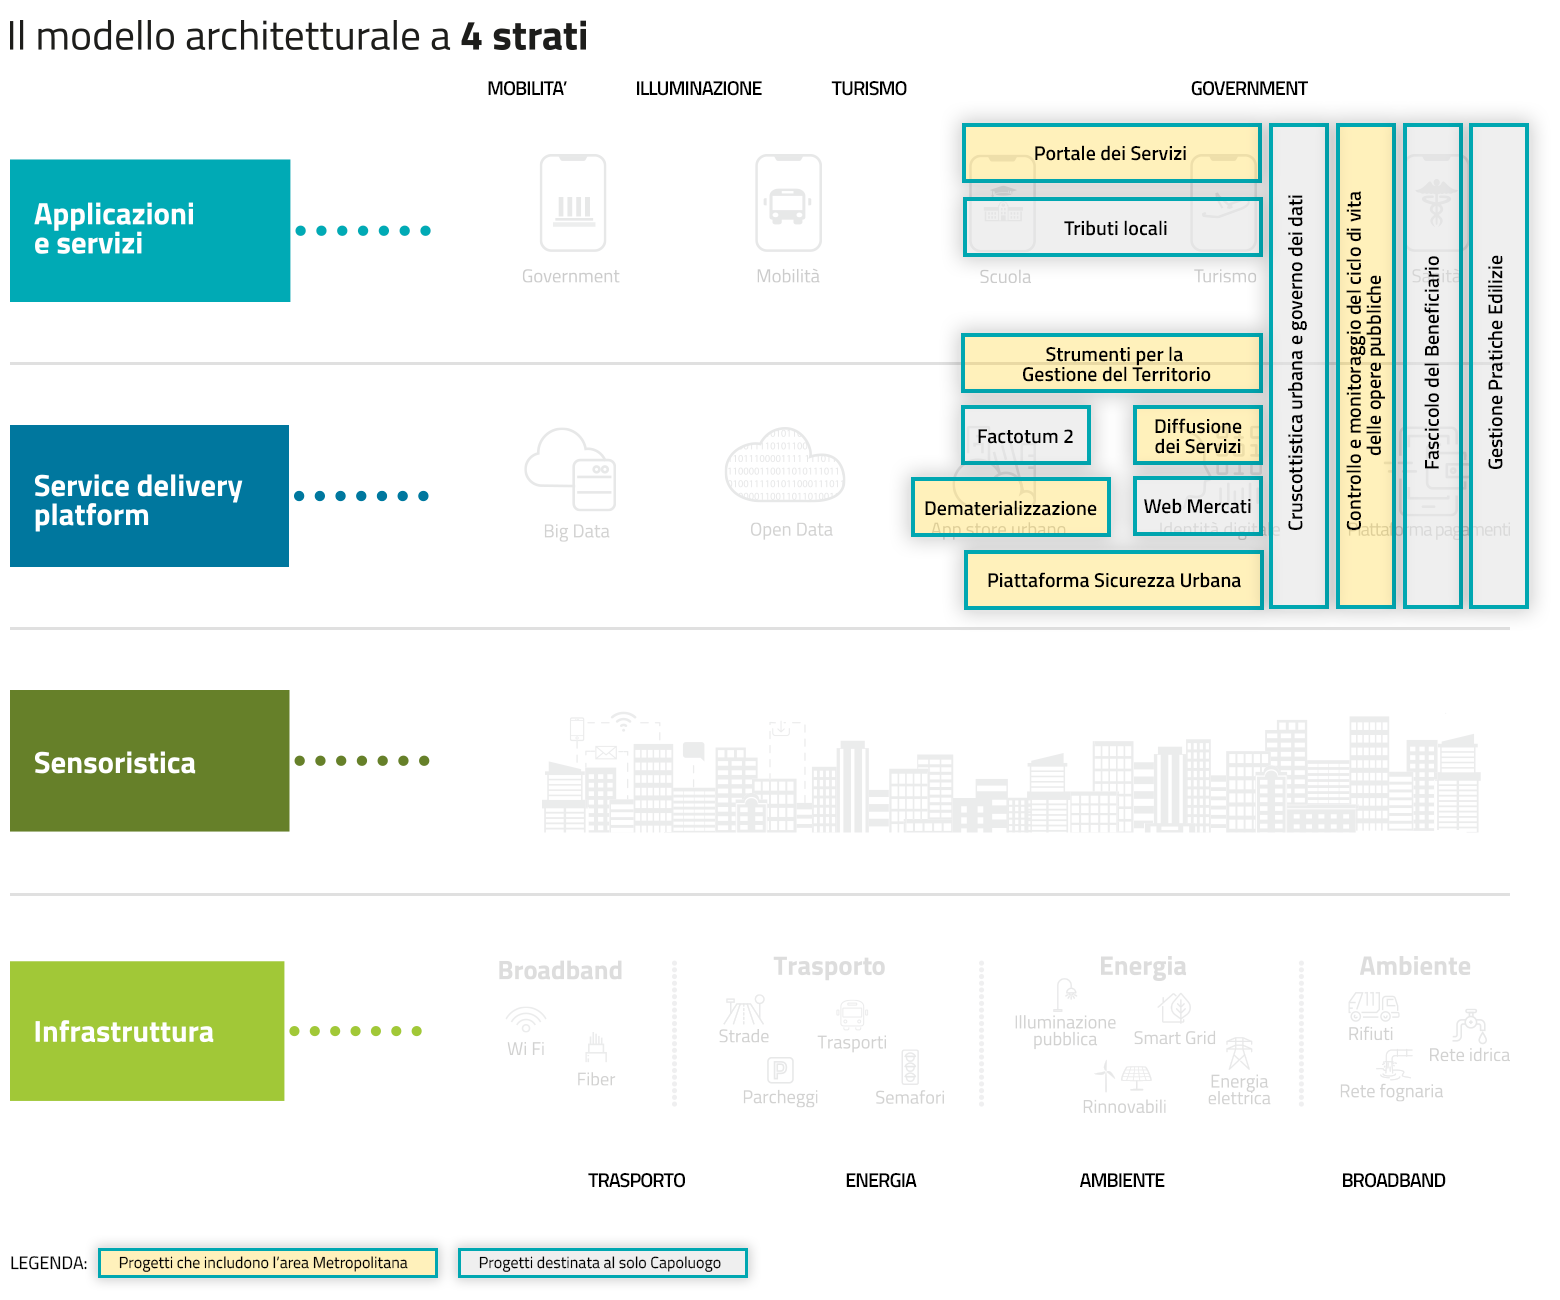Click the GOVERNMENT category heading
1560x1300 pixels.
click(x=1248, y=89)
